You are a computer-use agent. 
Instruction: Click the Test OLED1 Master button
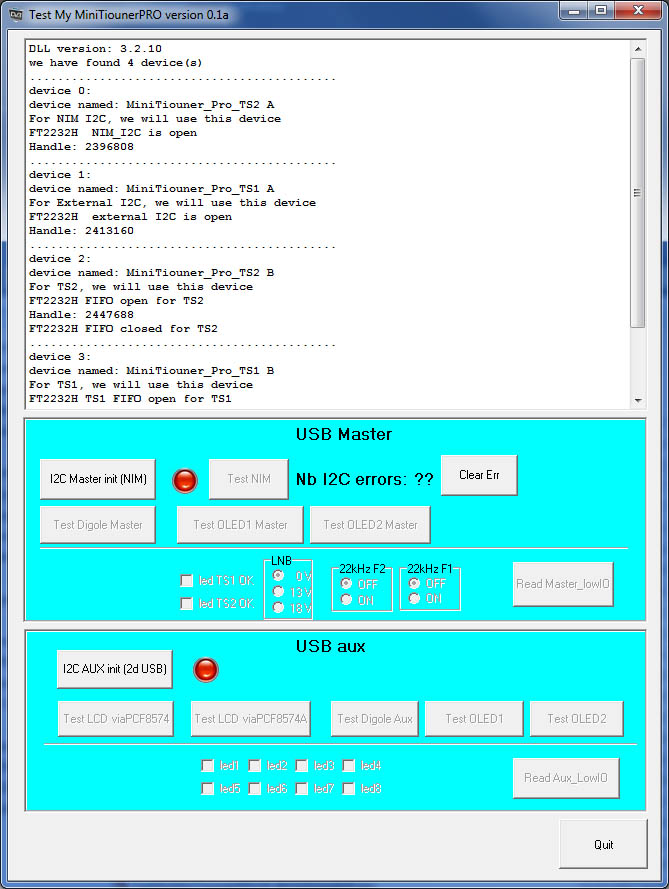tap(240, 525)
